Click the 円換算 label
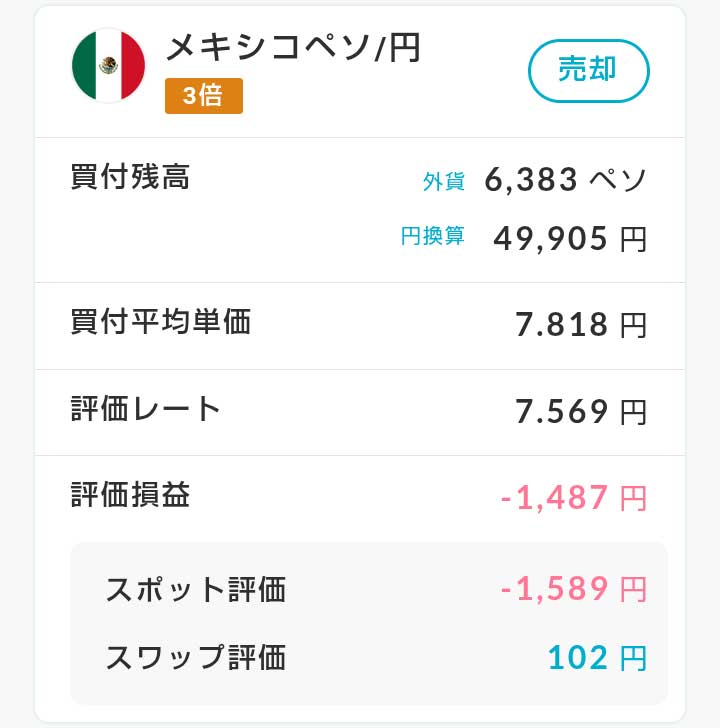 (x=432, y=236)
